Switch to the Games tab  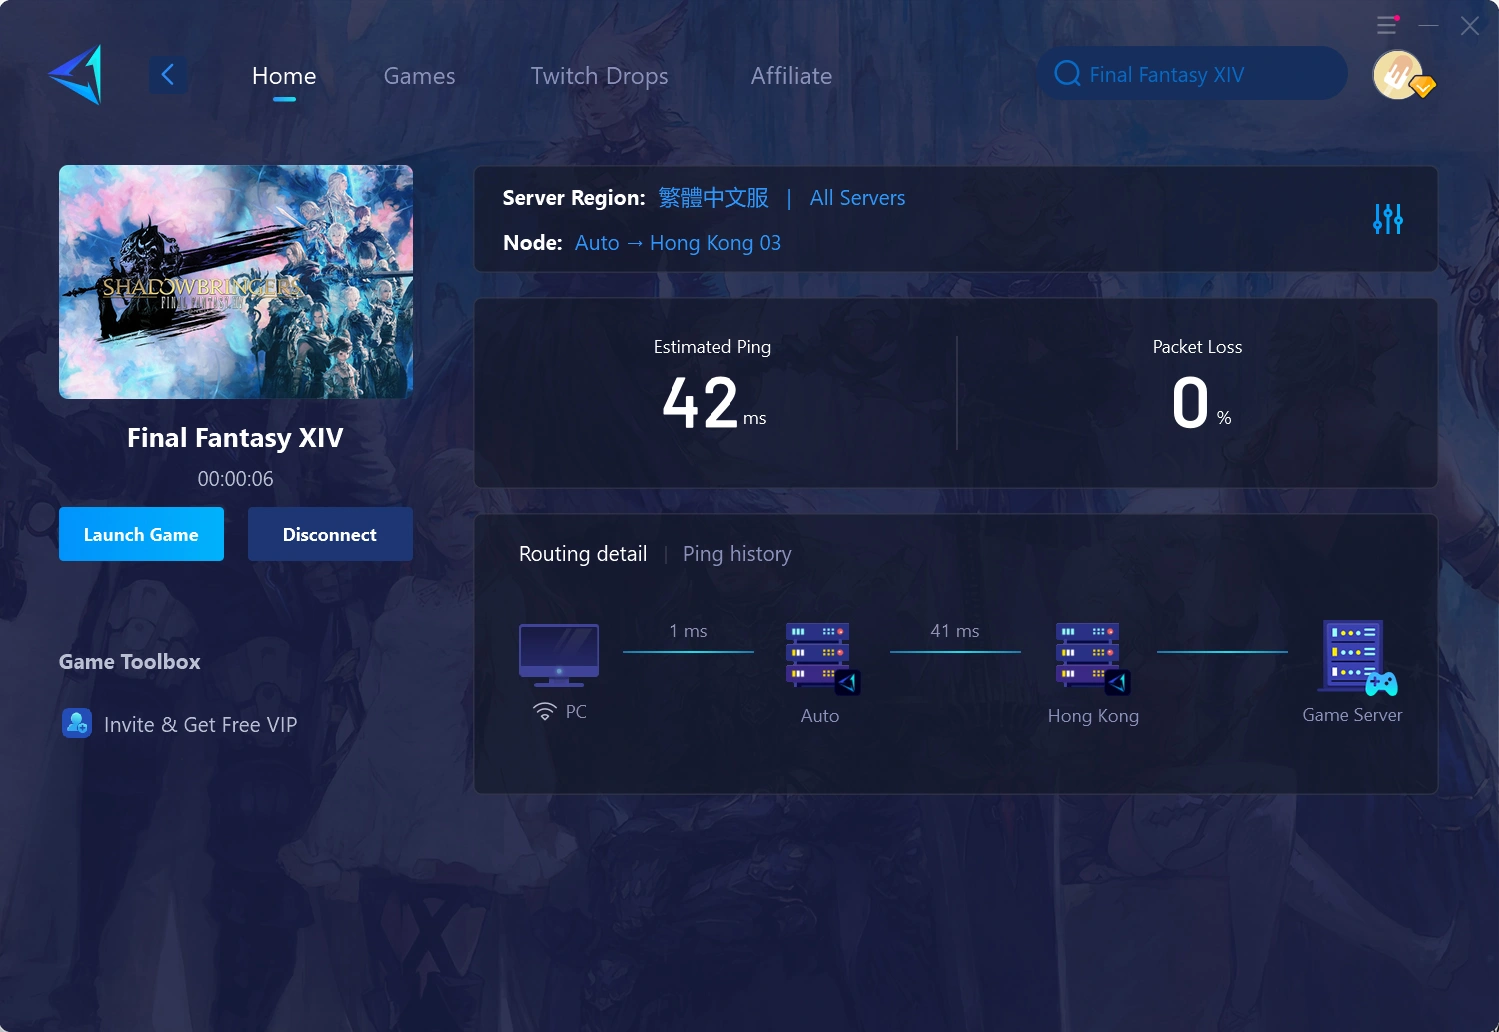coord(419,76)
